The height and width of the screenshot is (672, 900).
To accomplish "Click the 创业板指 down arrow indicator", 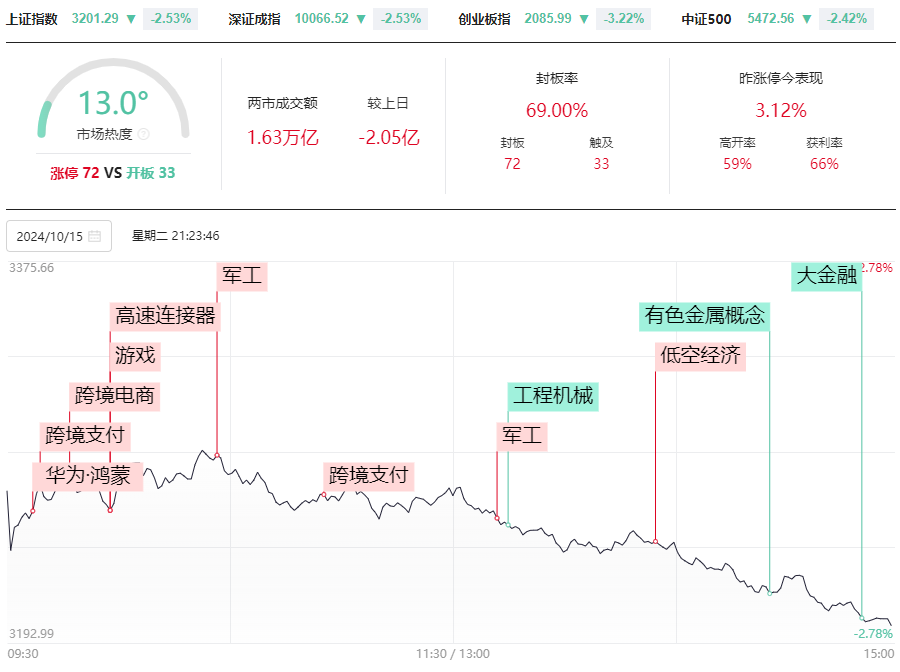I will (x=584, y=19).
